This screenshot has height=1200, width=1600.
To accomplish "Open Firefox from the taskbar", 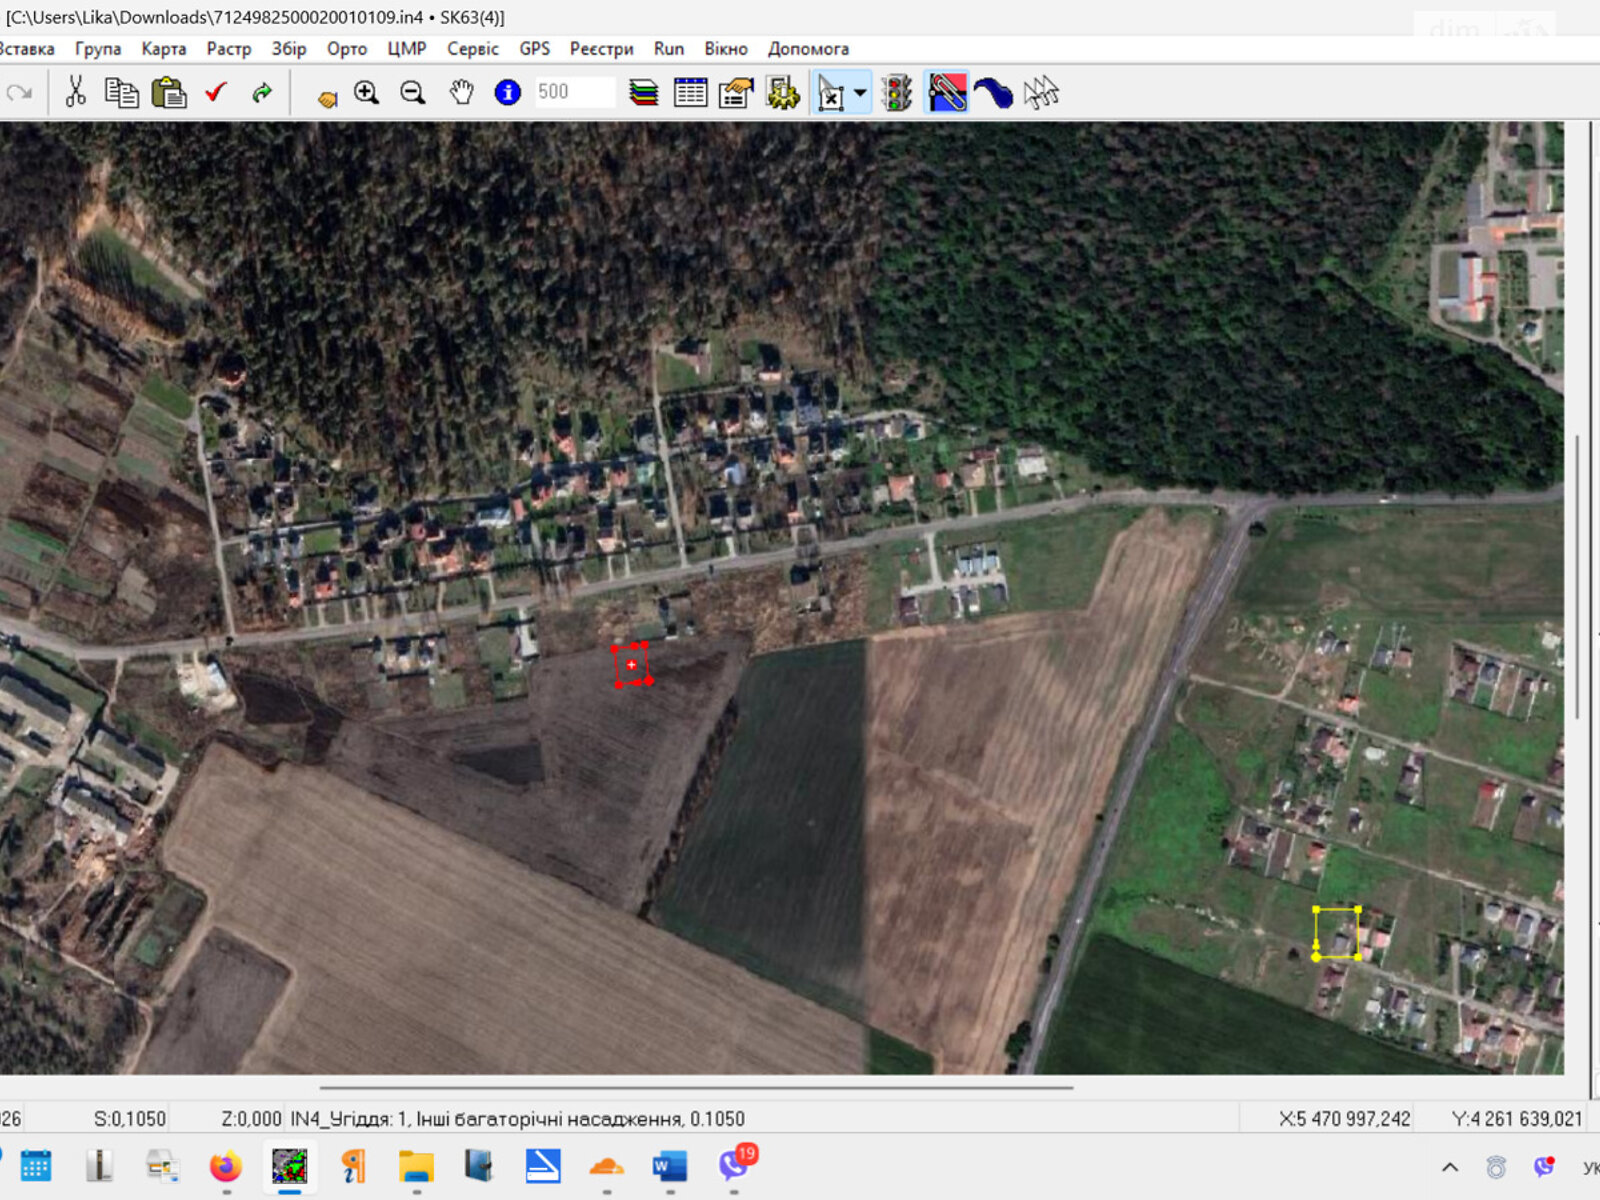I will [x=226, y=1166].
